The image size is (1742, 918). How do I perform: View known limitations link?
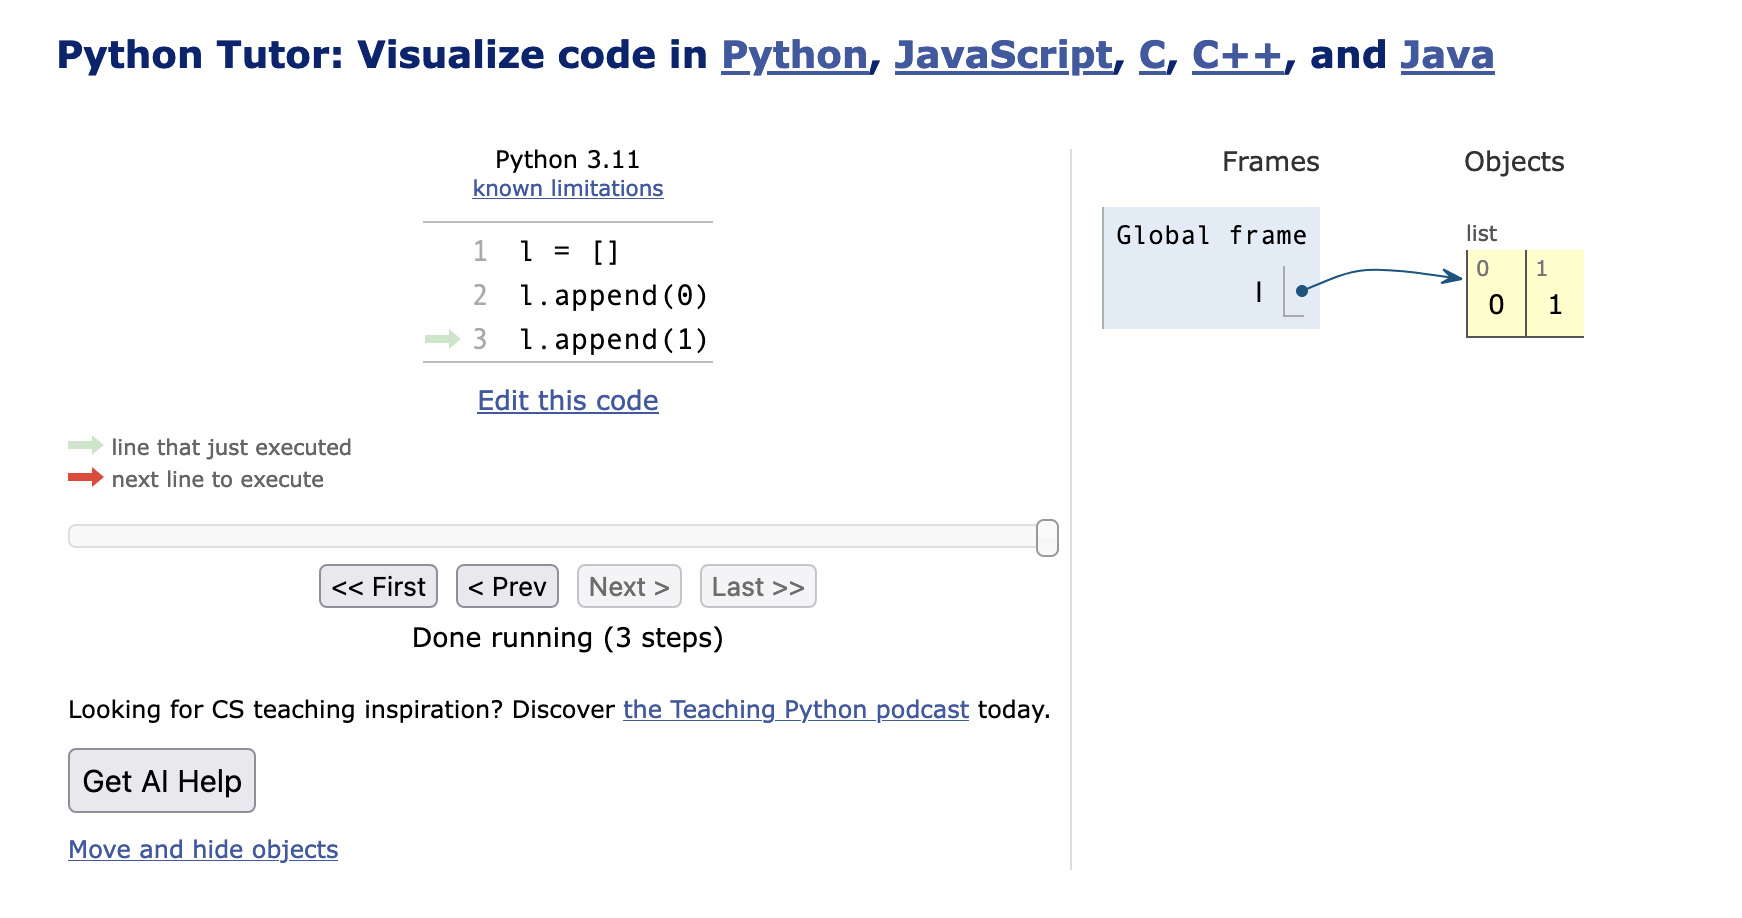pos(568,188)
